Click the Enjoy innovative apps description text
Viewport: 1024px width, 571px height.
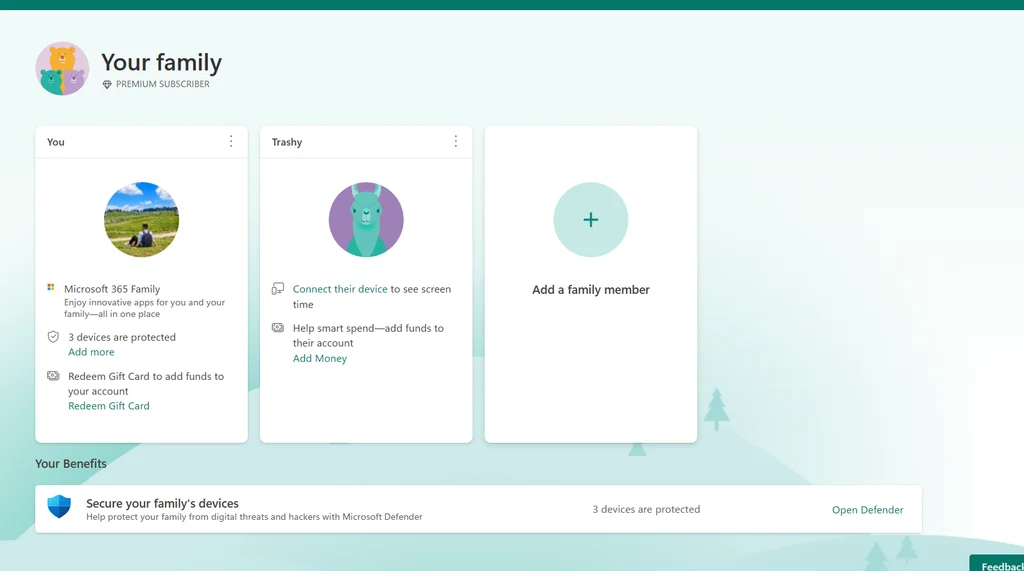pyautogui.click(x=144, y=308)
